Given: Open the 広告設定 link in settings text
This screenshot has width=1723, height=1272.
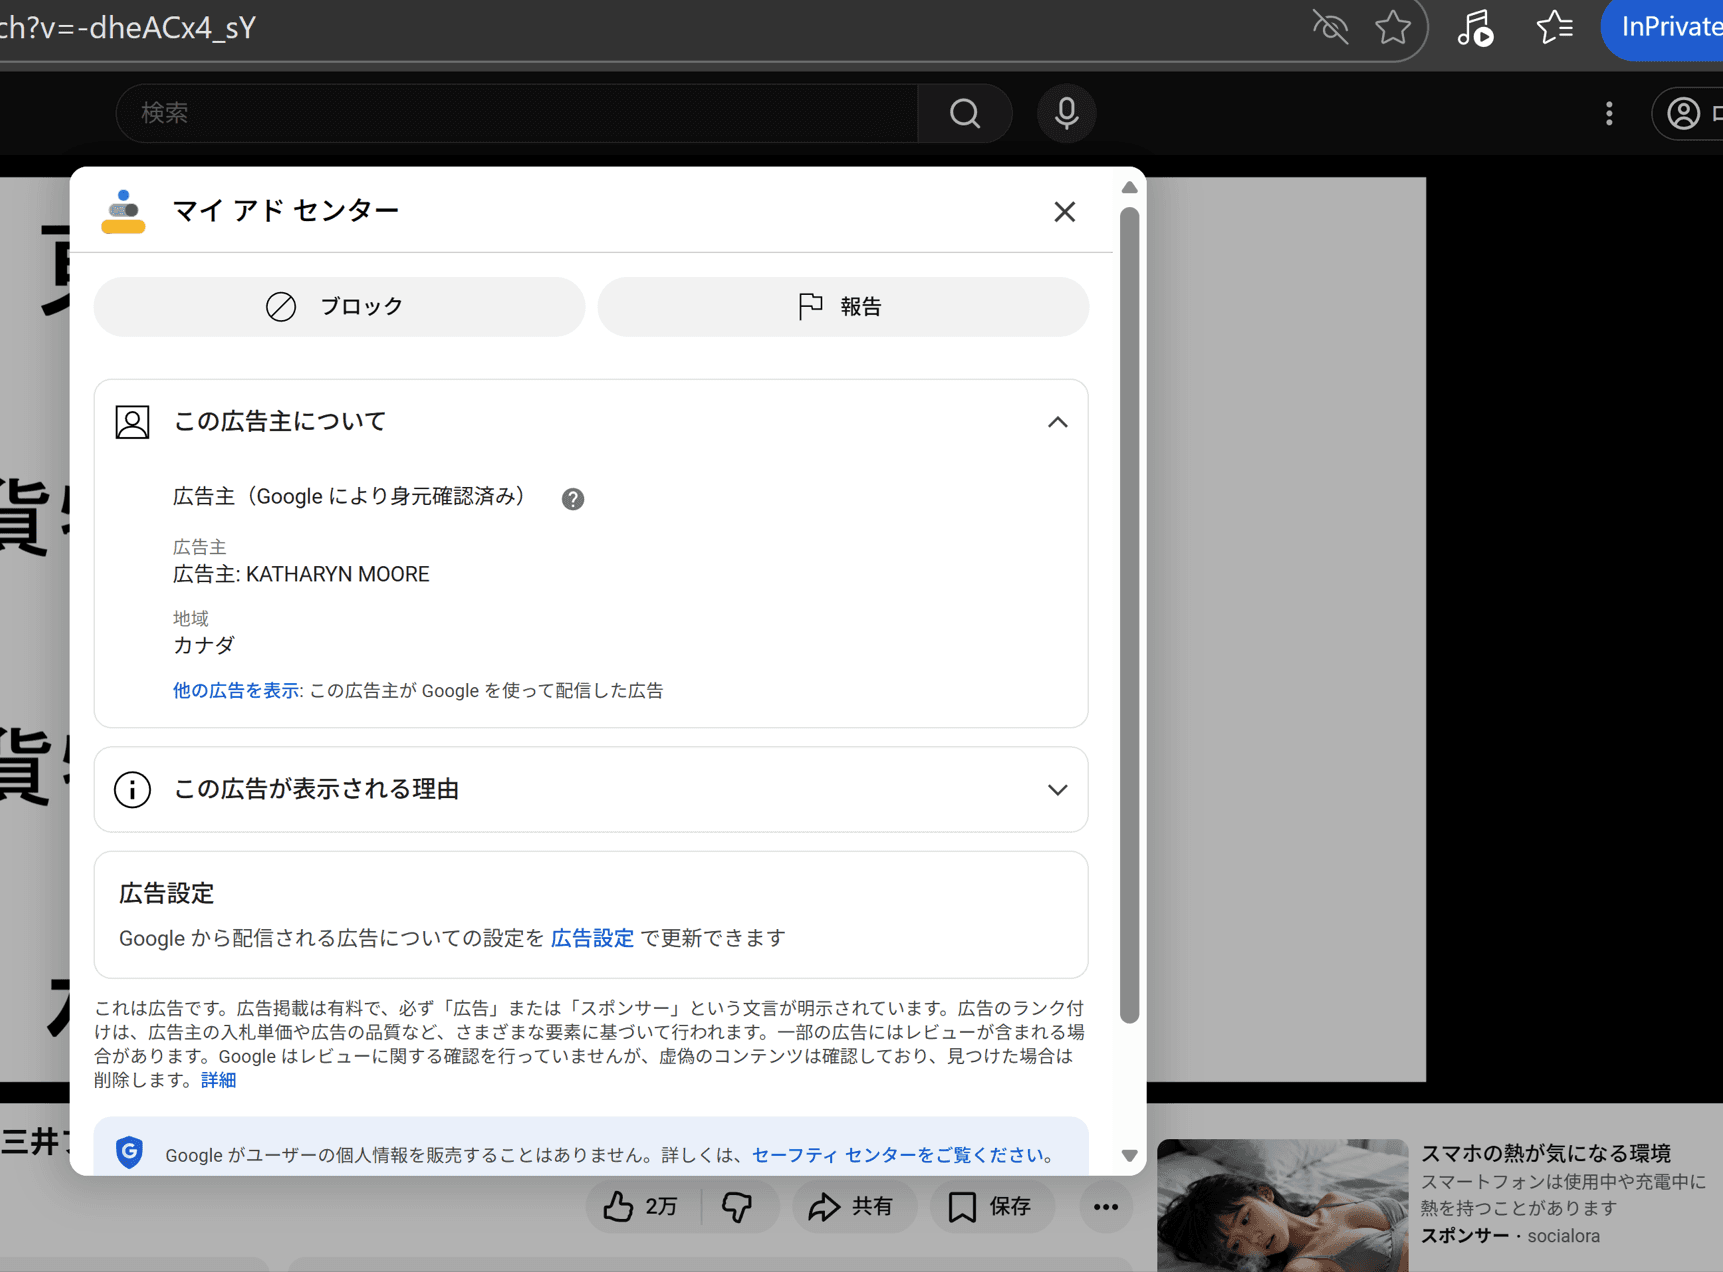Looking at the screenshot, I should tap(592, 938).
